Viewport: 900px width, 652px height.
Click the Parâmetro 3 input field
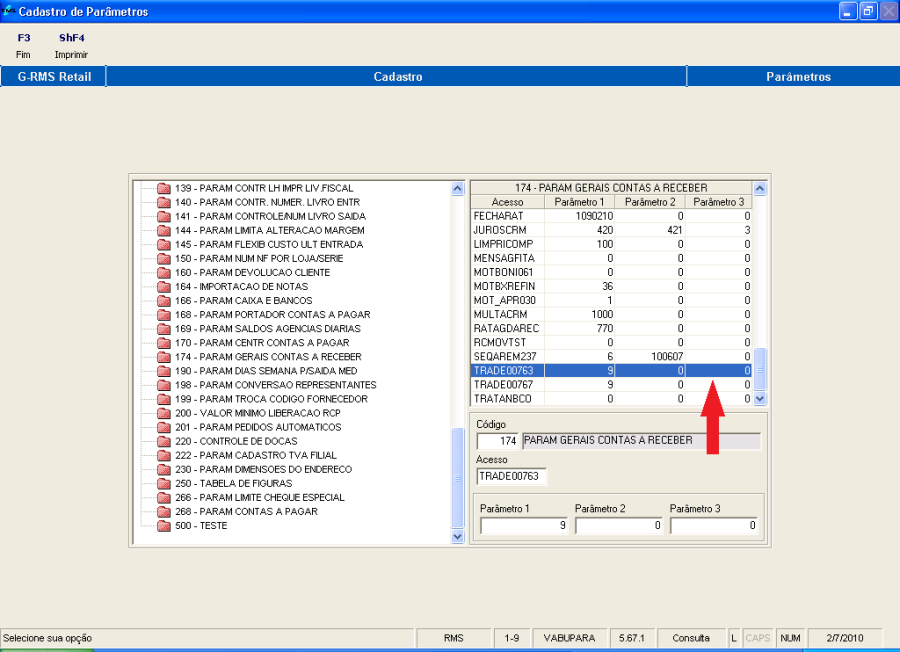713,525
